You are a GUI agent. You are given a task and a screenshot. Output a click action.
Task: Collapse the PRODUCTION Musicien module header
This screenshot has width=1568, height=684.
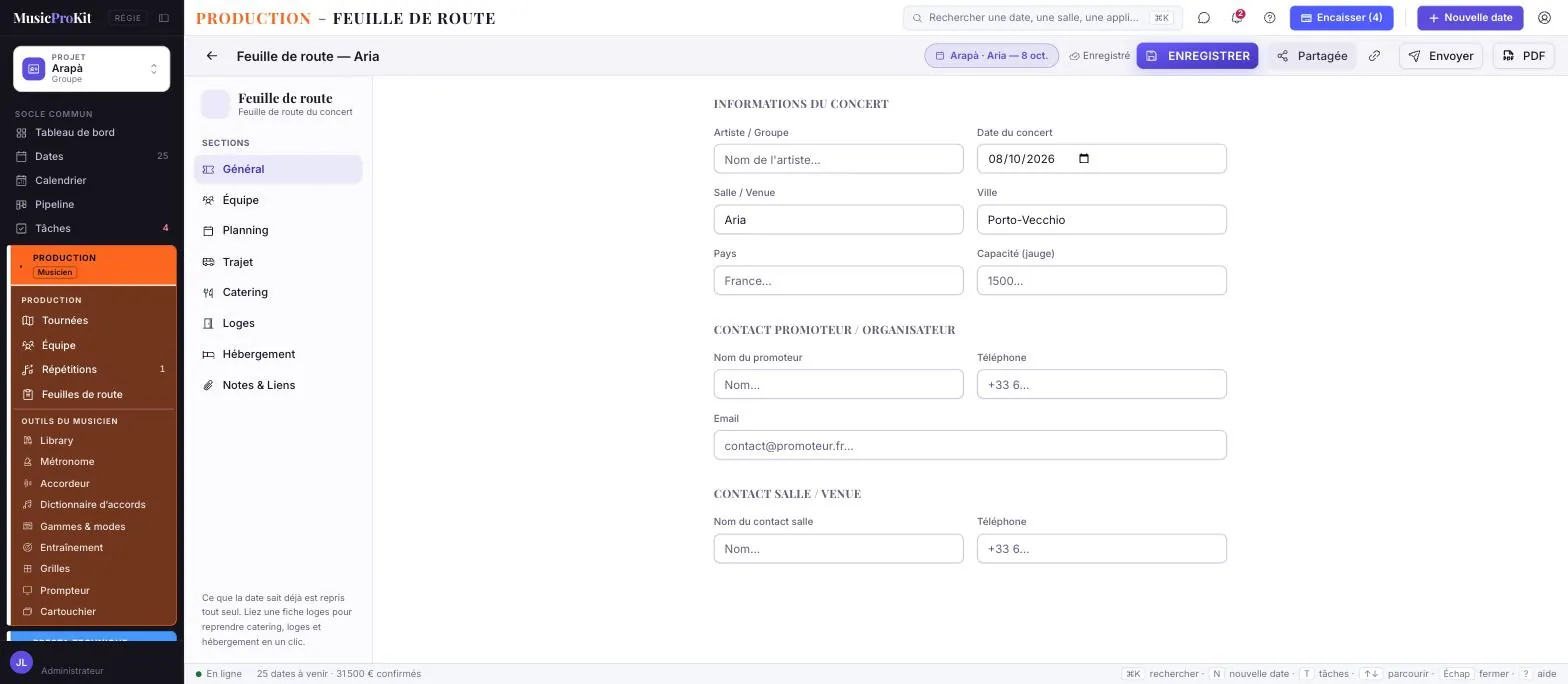[93, 265]
